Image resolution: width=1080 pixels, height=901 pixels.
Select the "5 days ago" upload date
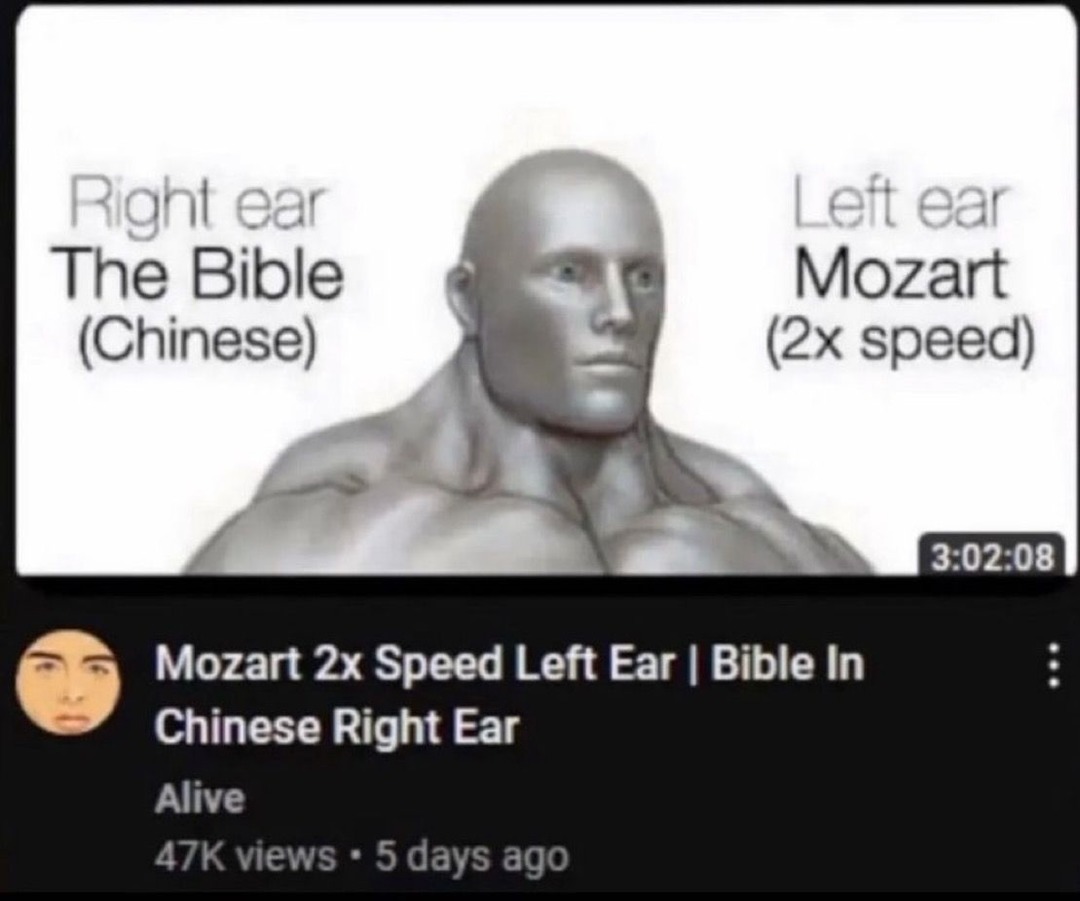coord(472,858)
